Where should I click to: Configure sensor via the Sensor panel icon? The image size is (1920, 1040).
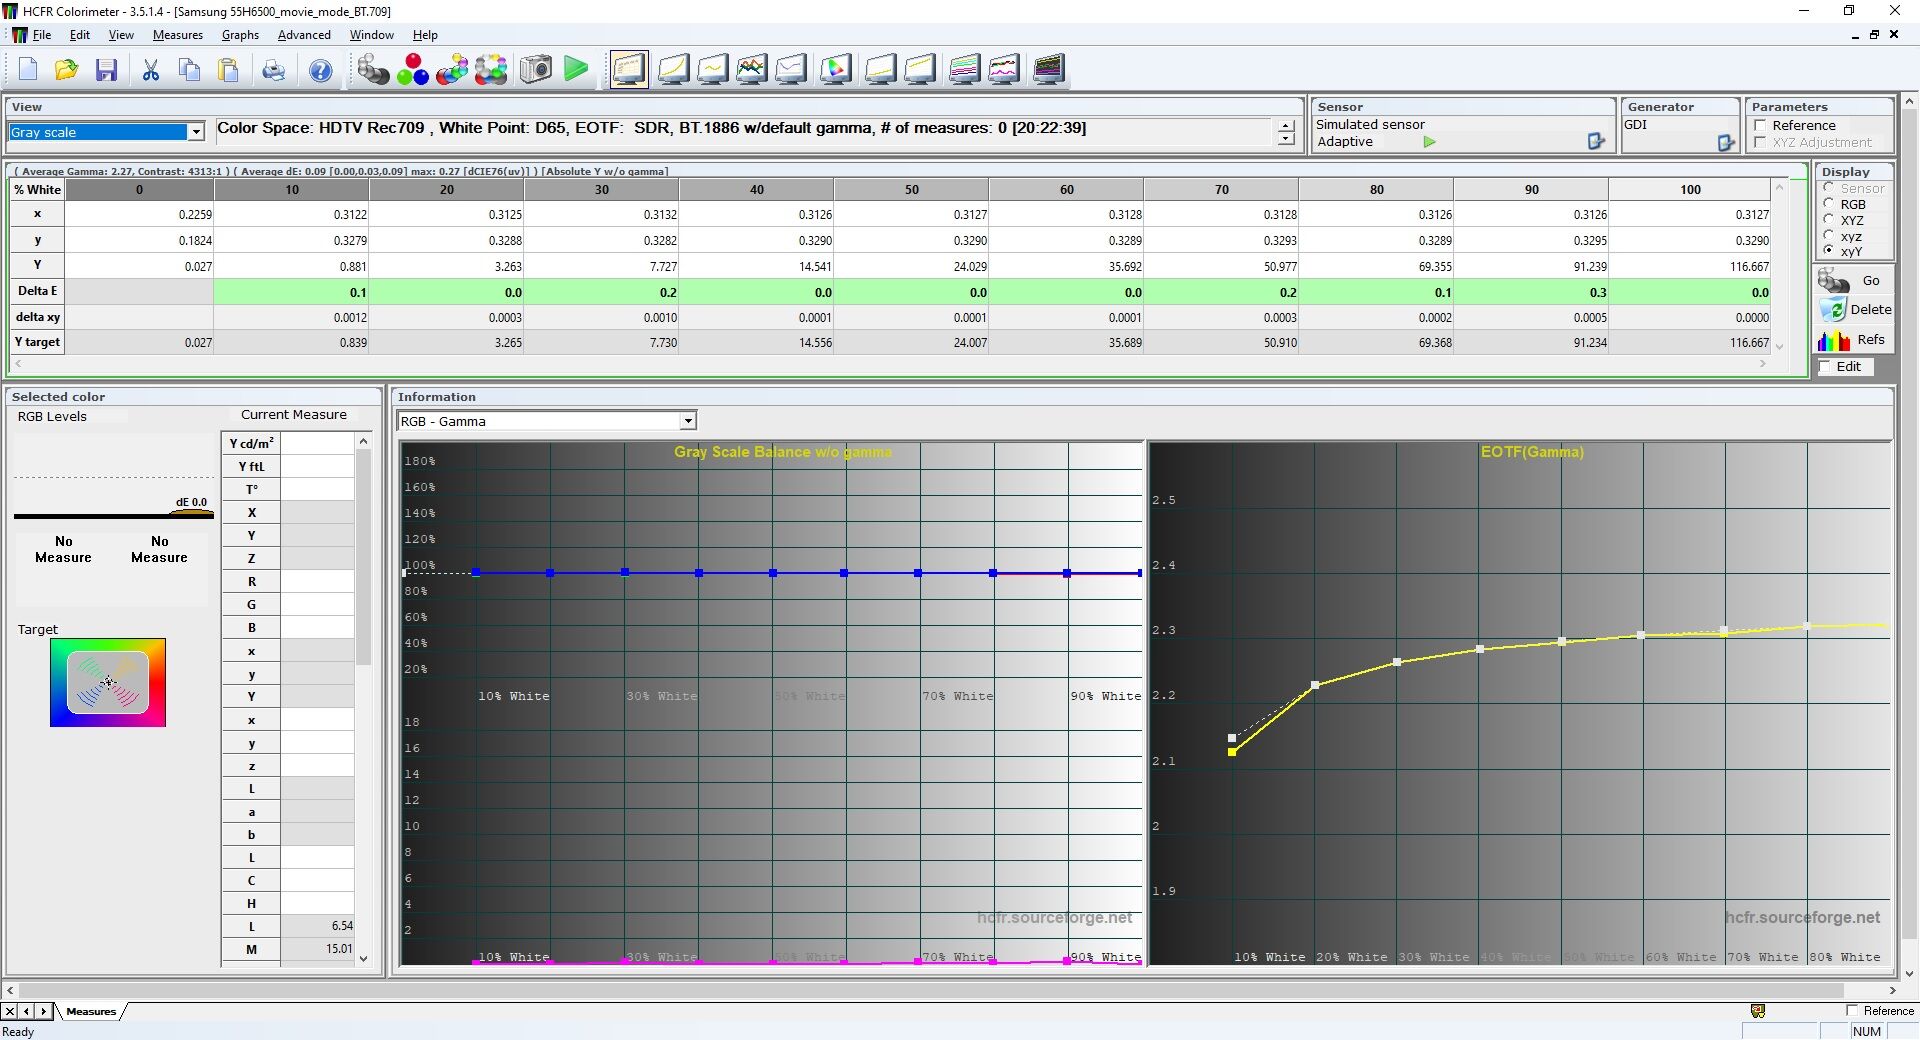pos(1596,142)
